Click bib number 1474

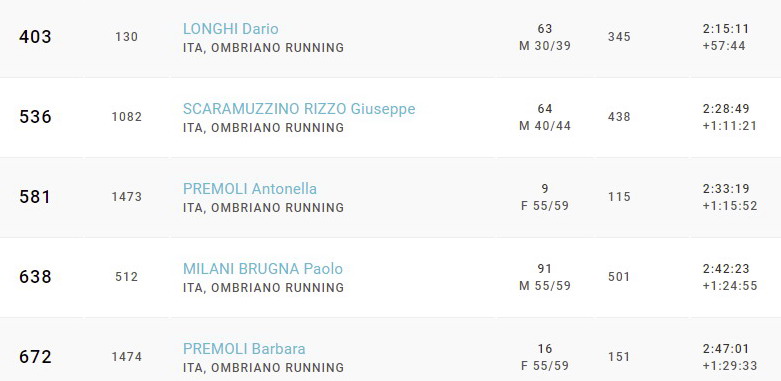point(127,357)
